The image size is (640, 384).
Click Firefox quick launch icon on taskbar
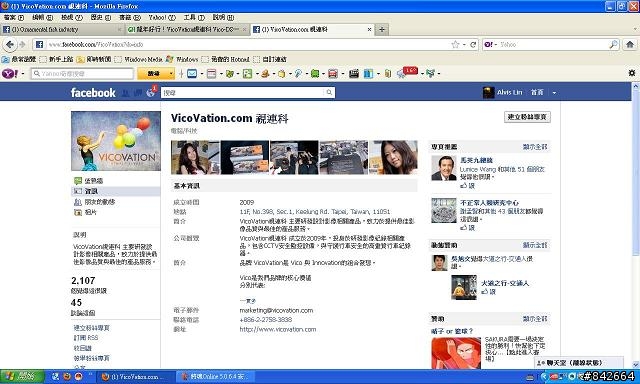coord(67,376)
